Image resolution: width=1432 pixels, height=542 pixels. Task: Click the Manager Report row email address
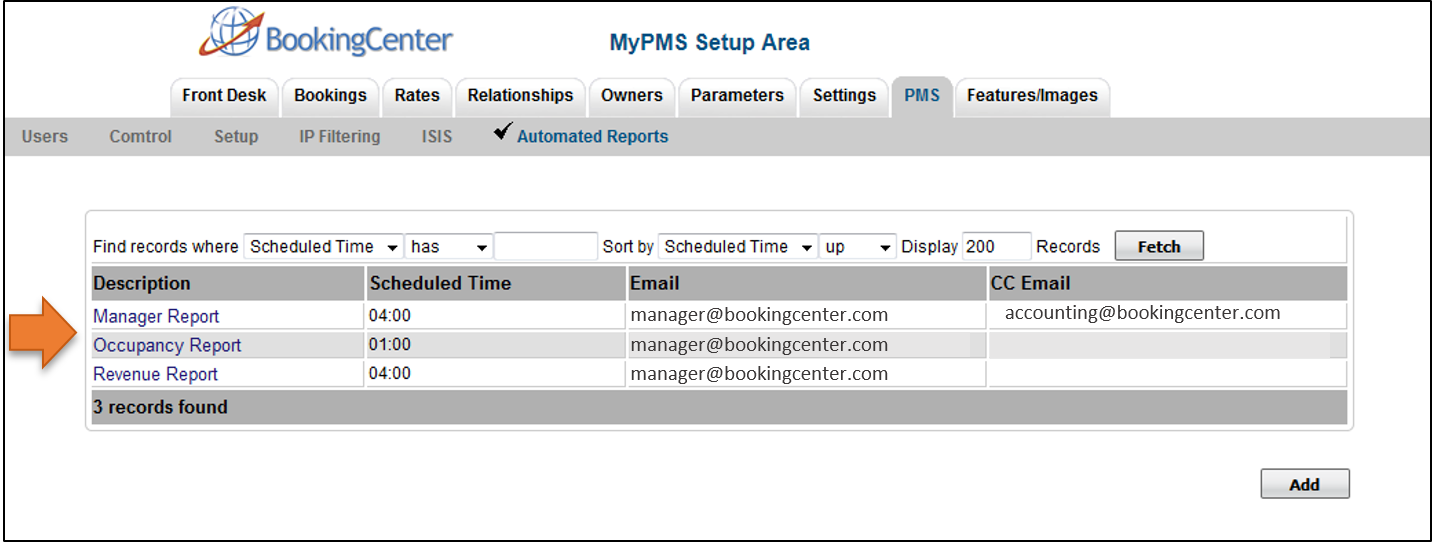coord(759,315)
